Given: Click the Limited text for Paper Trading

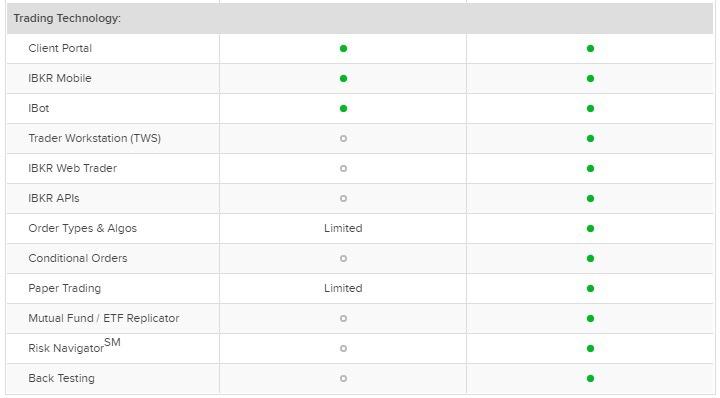Looking at the screenshot, I should (x=343, y=288).
